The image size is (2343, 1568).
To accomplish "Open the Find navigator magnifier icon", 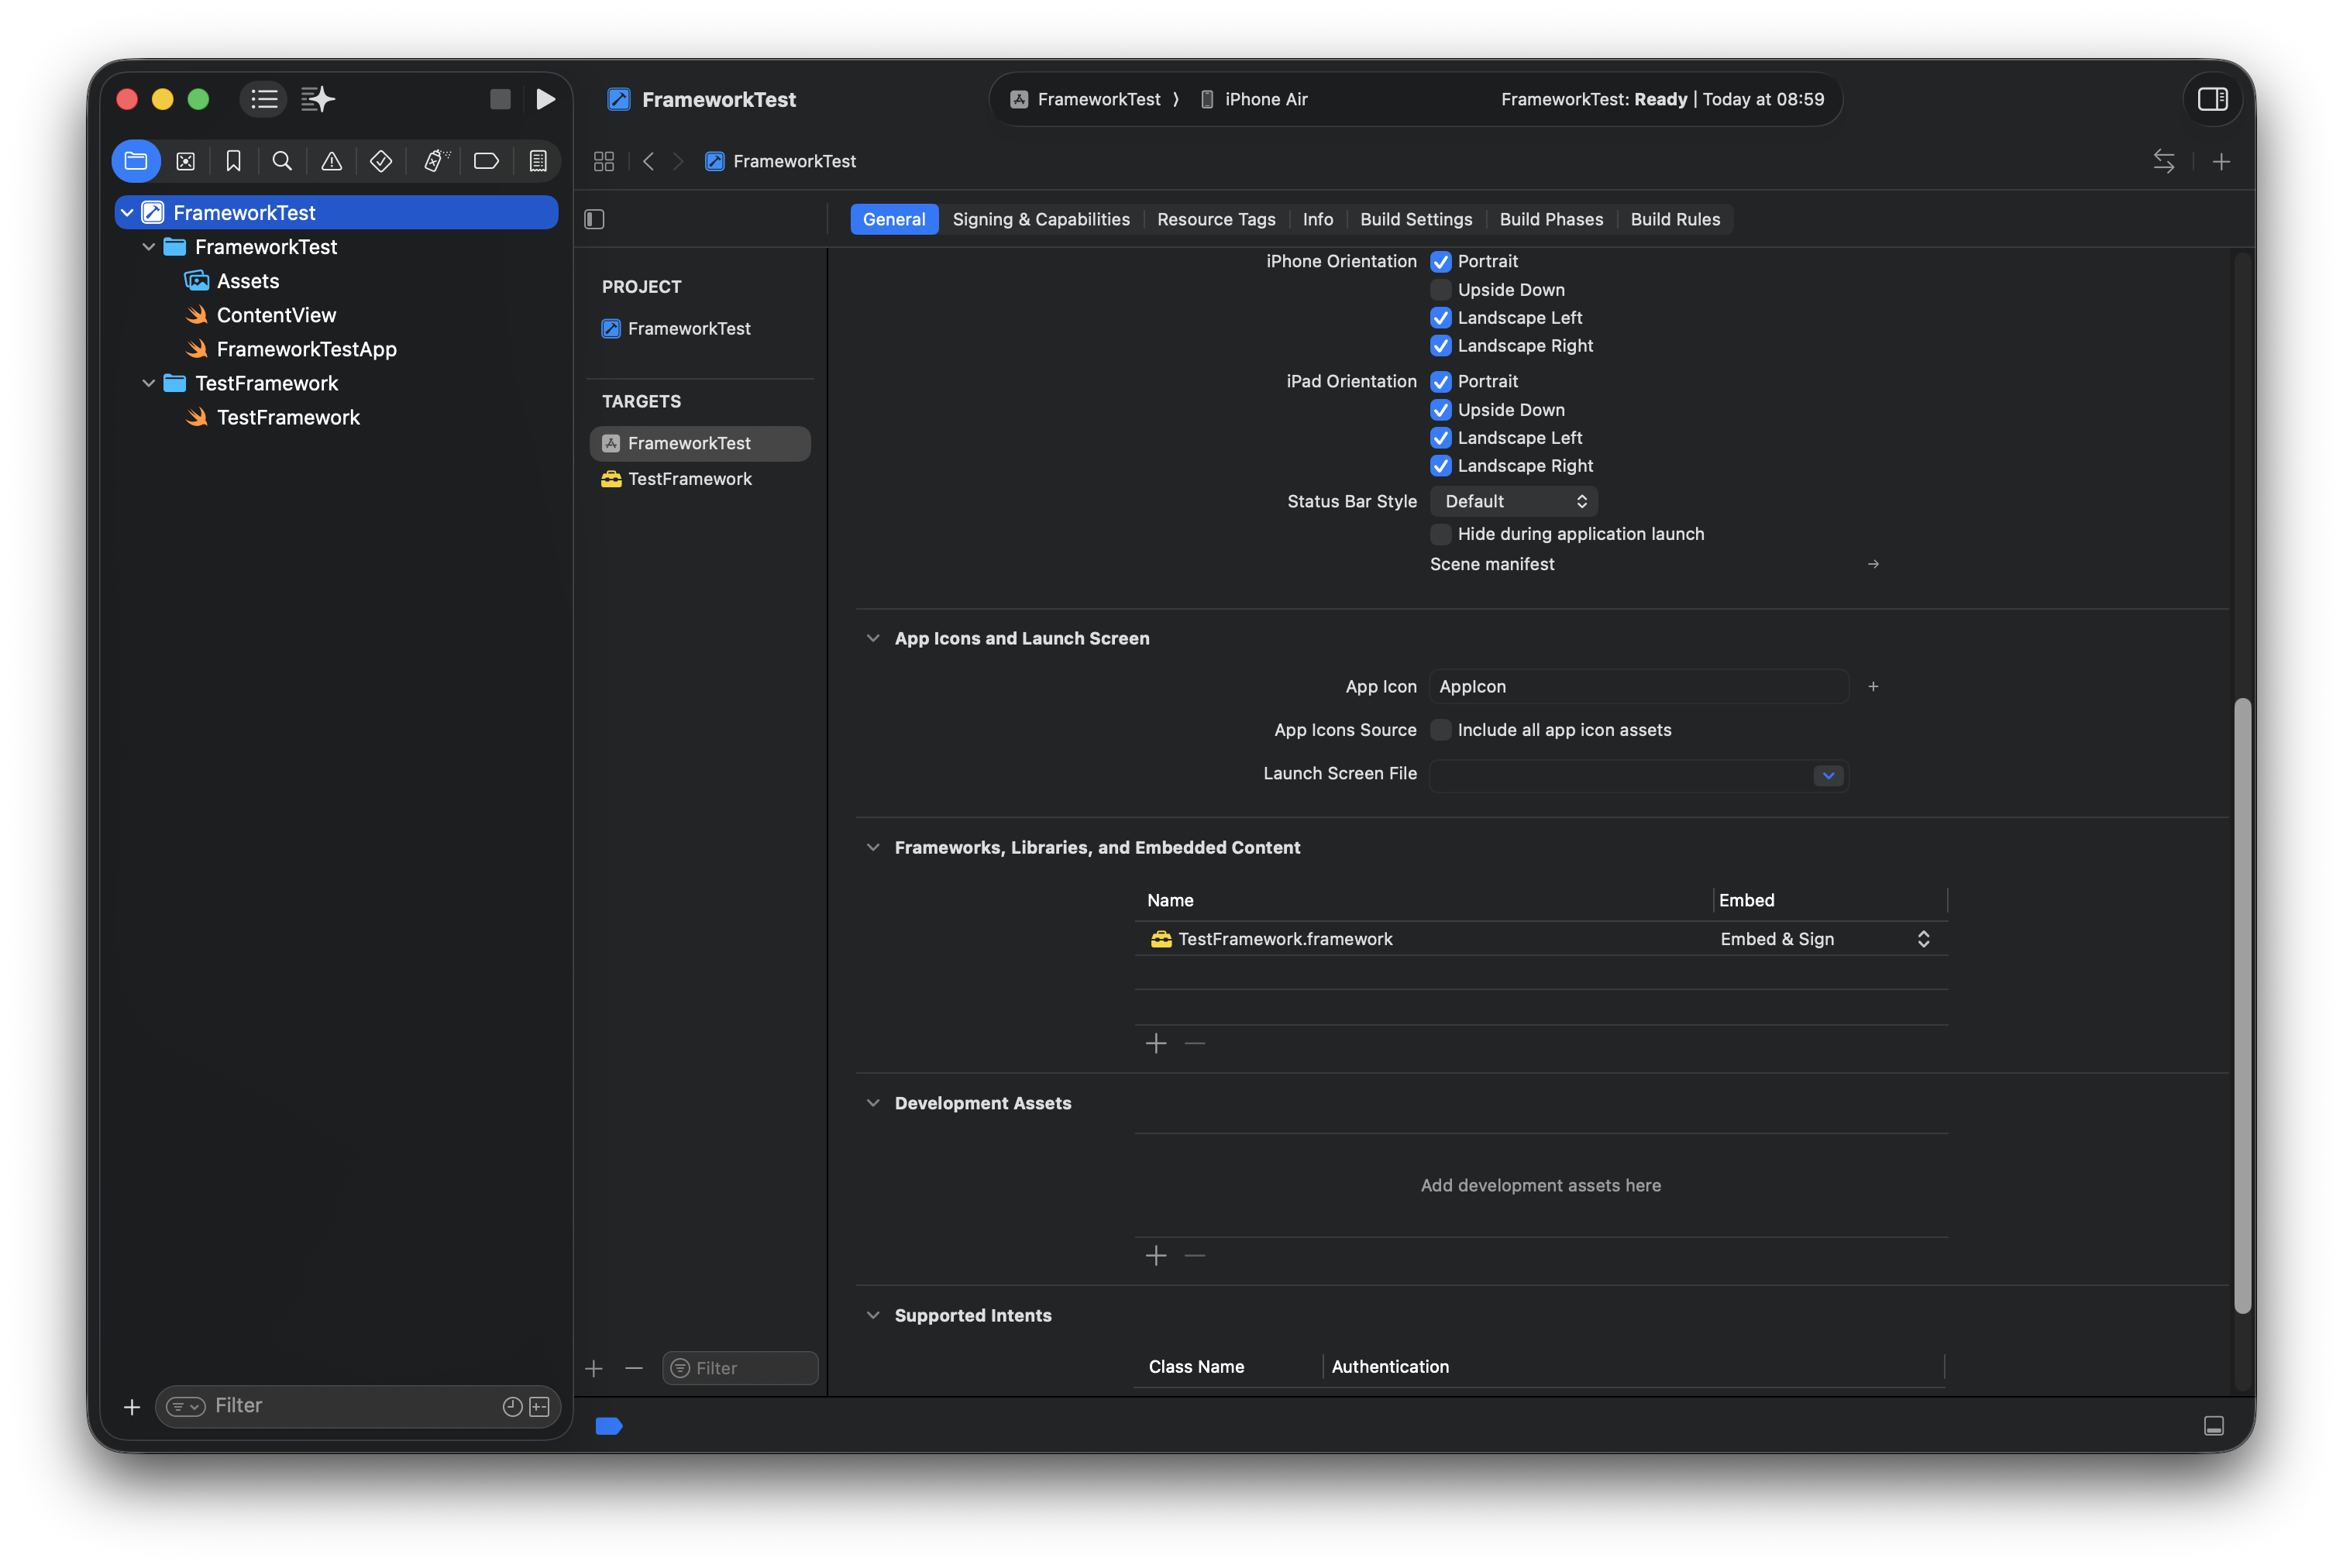I will [x=282, y=161].
